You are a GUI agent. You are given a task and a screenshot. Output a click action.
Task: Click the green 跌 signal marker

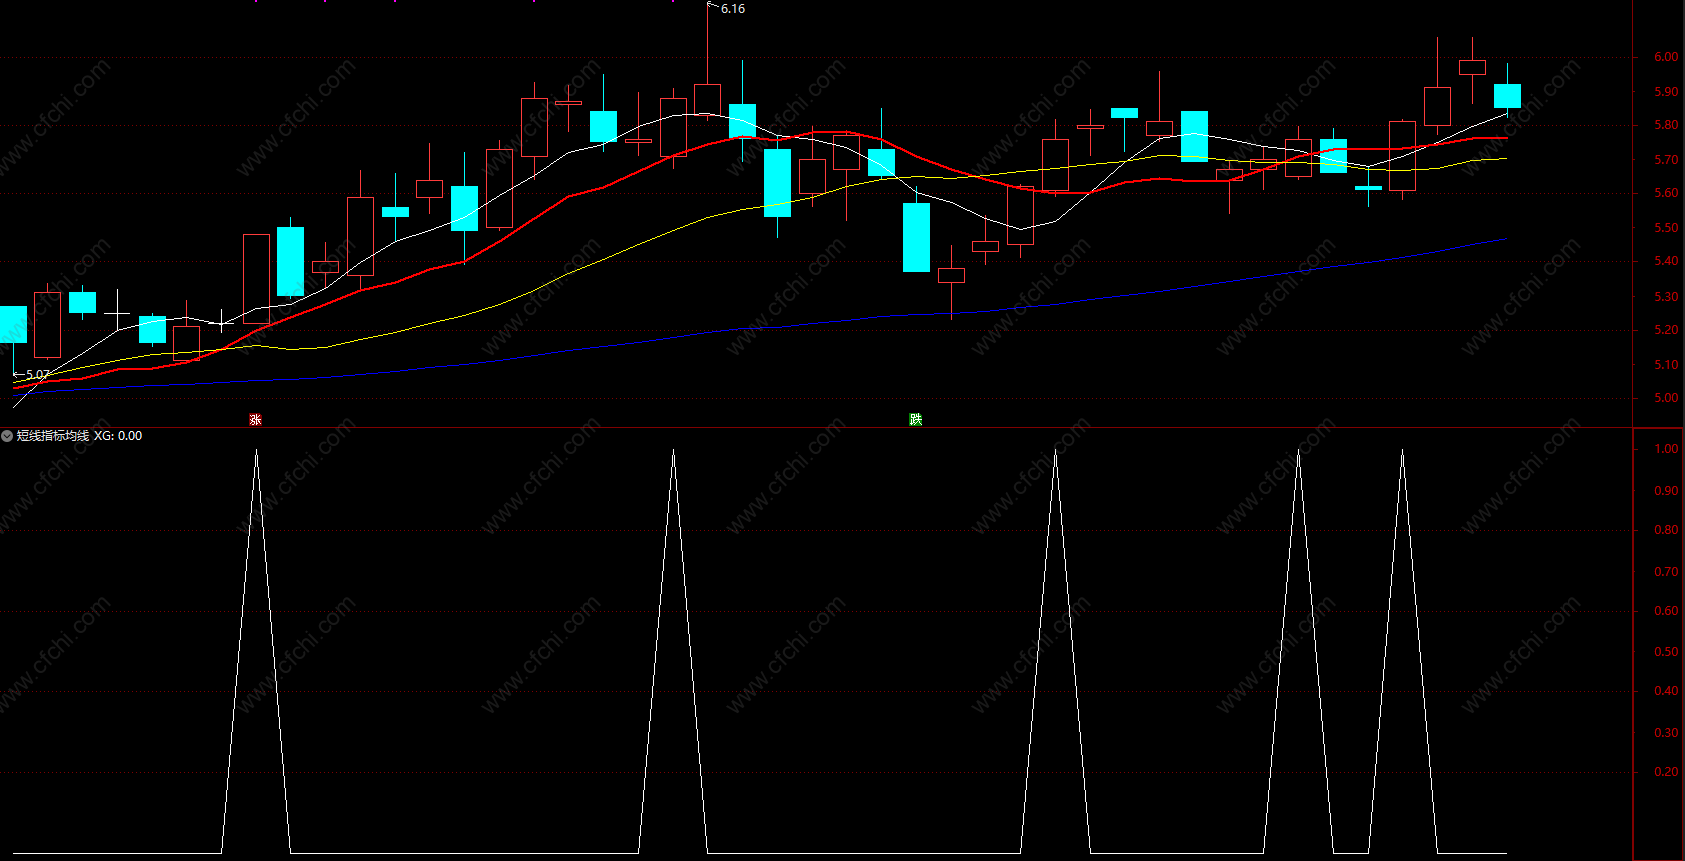pyautogui.click(x=916, y=420)
